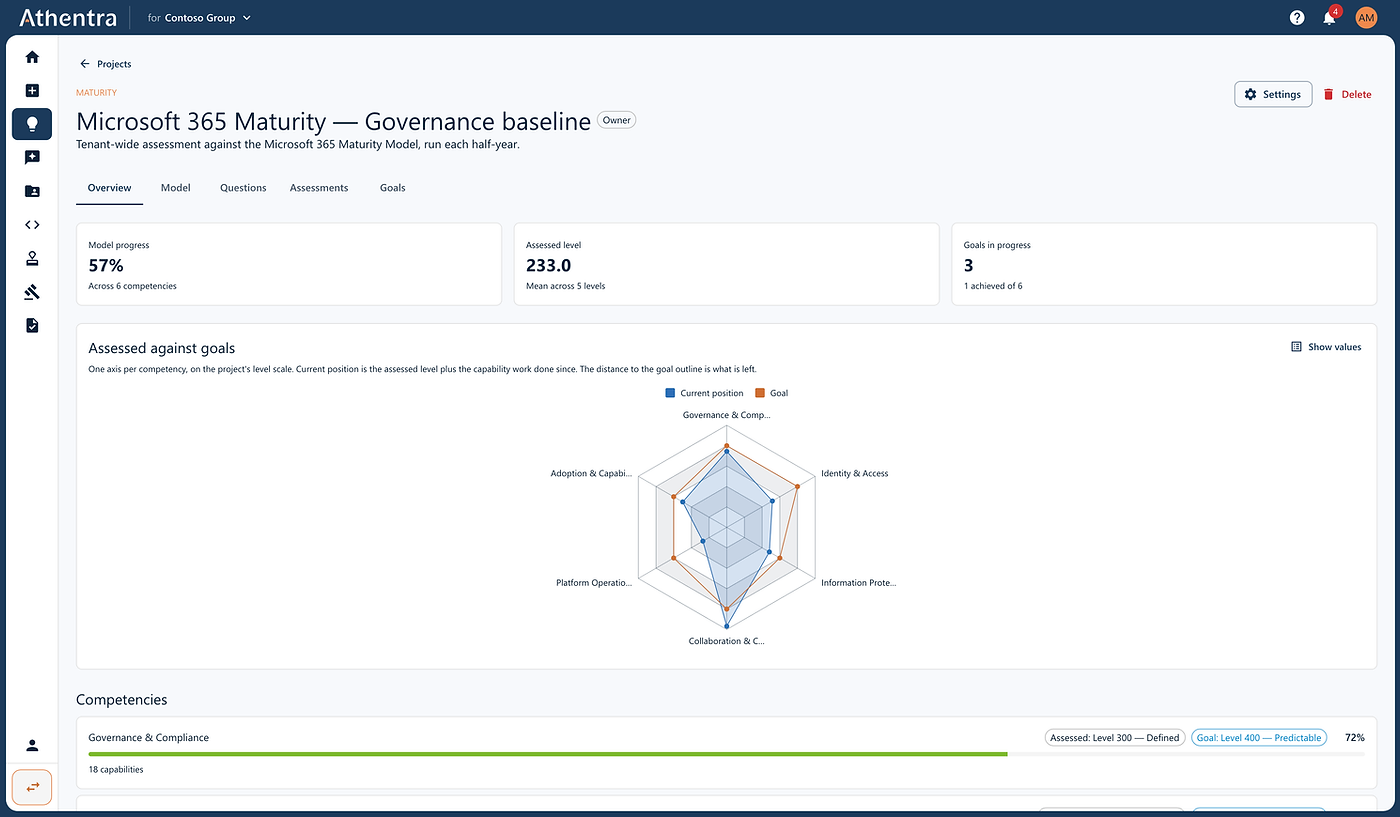1400x817 pixels.
Task: Click the Athentra logo
Action: (x=67, y=17)
